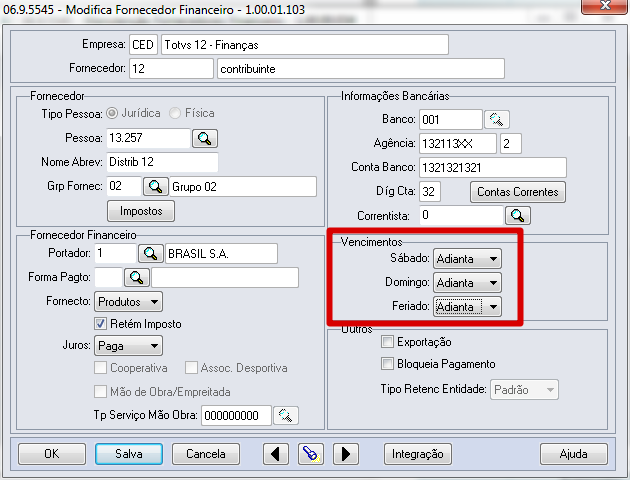Click the Forma Pagto description field
630x480 pixels.
pyautogui.click(x=225, y=278)
